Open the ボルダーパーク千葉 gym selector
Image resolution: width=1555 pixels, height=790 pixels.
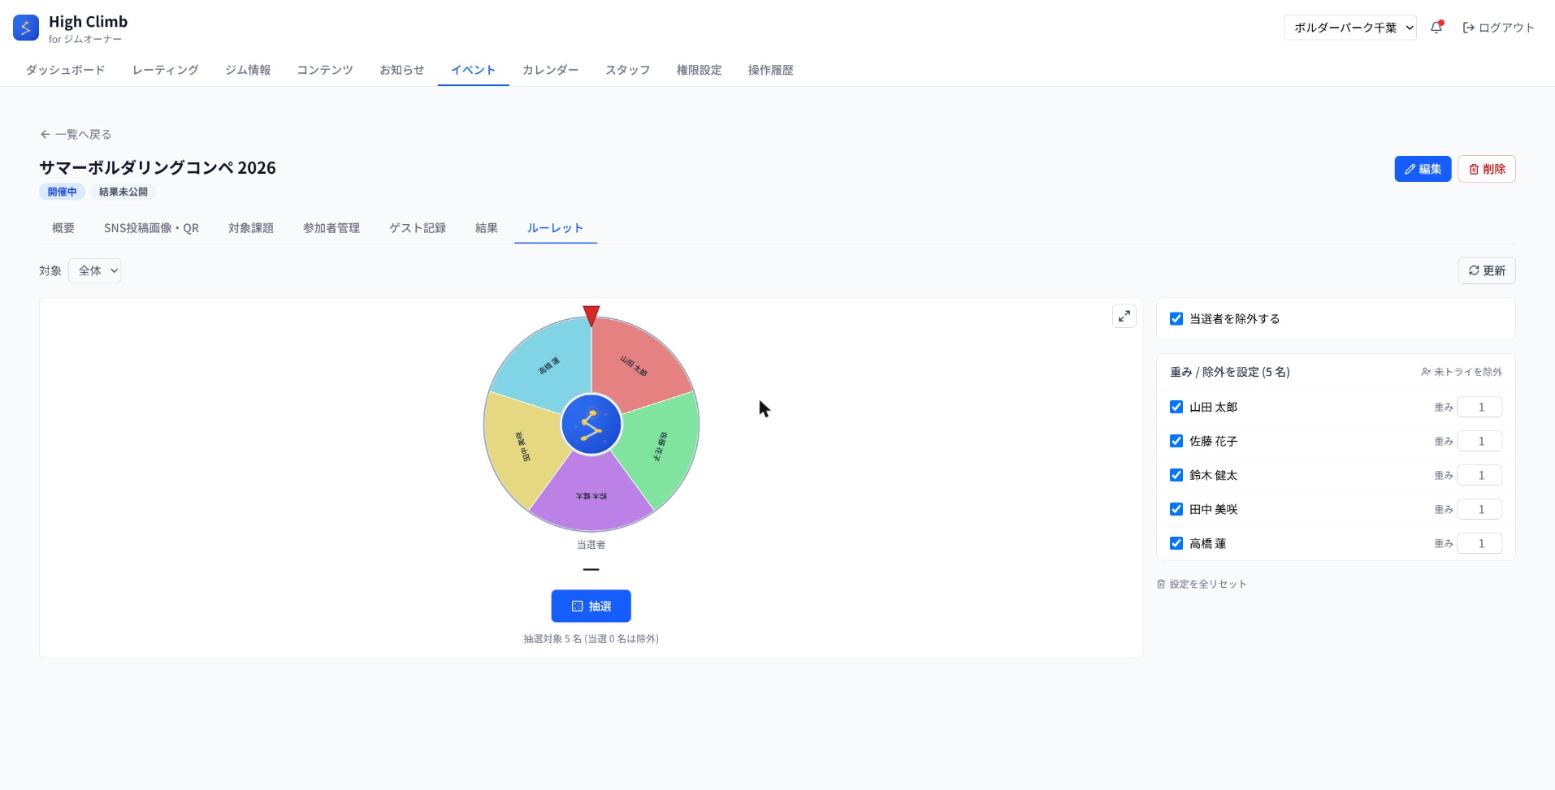1350,28
